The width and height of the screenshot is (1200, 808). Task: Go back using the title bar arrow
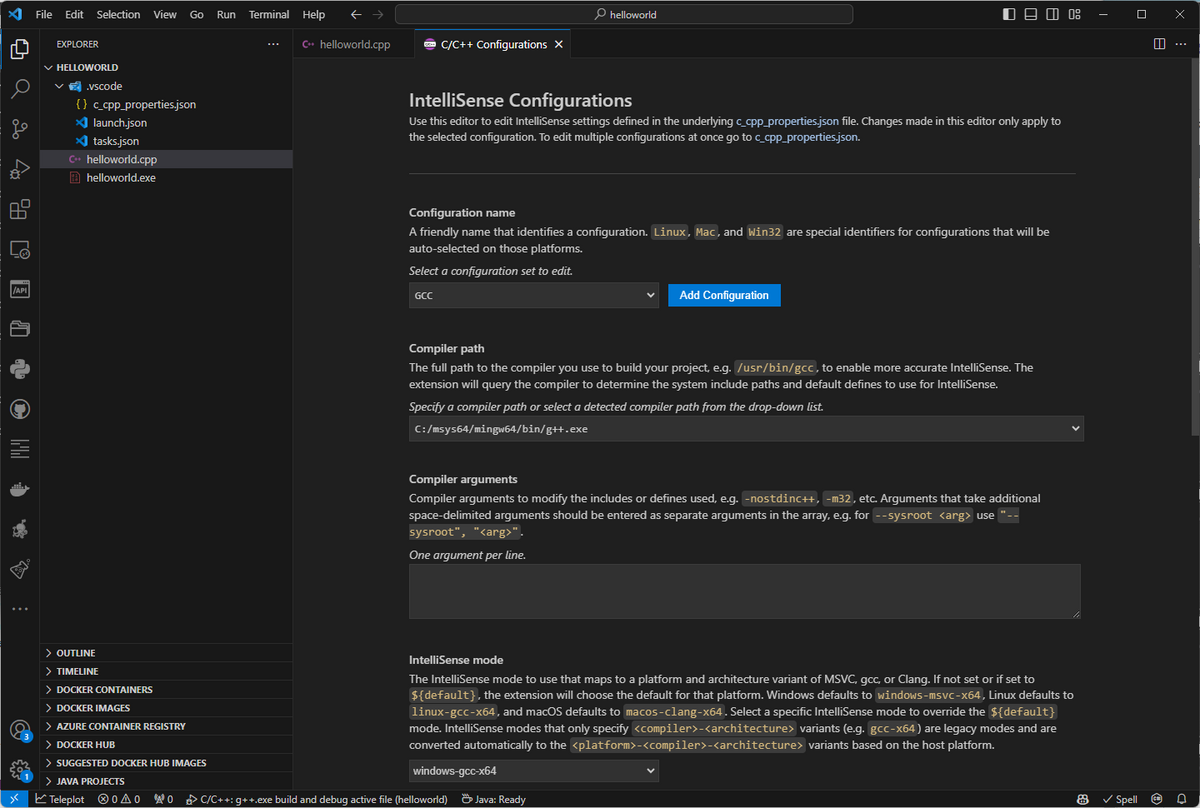[356, 15]
